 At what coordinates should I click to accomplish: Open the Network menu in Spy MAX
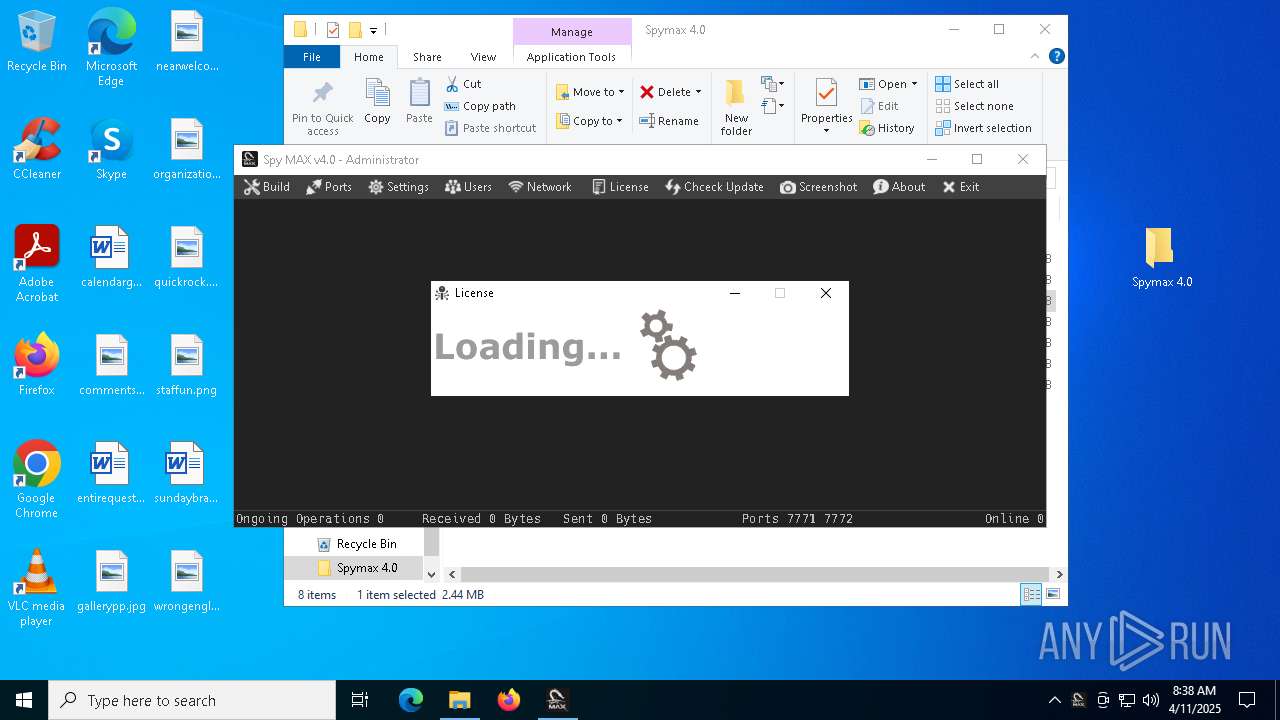click(540, 187)
